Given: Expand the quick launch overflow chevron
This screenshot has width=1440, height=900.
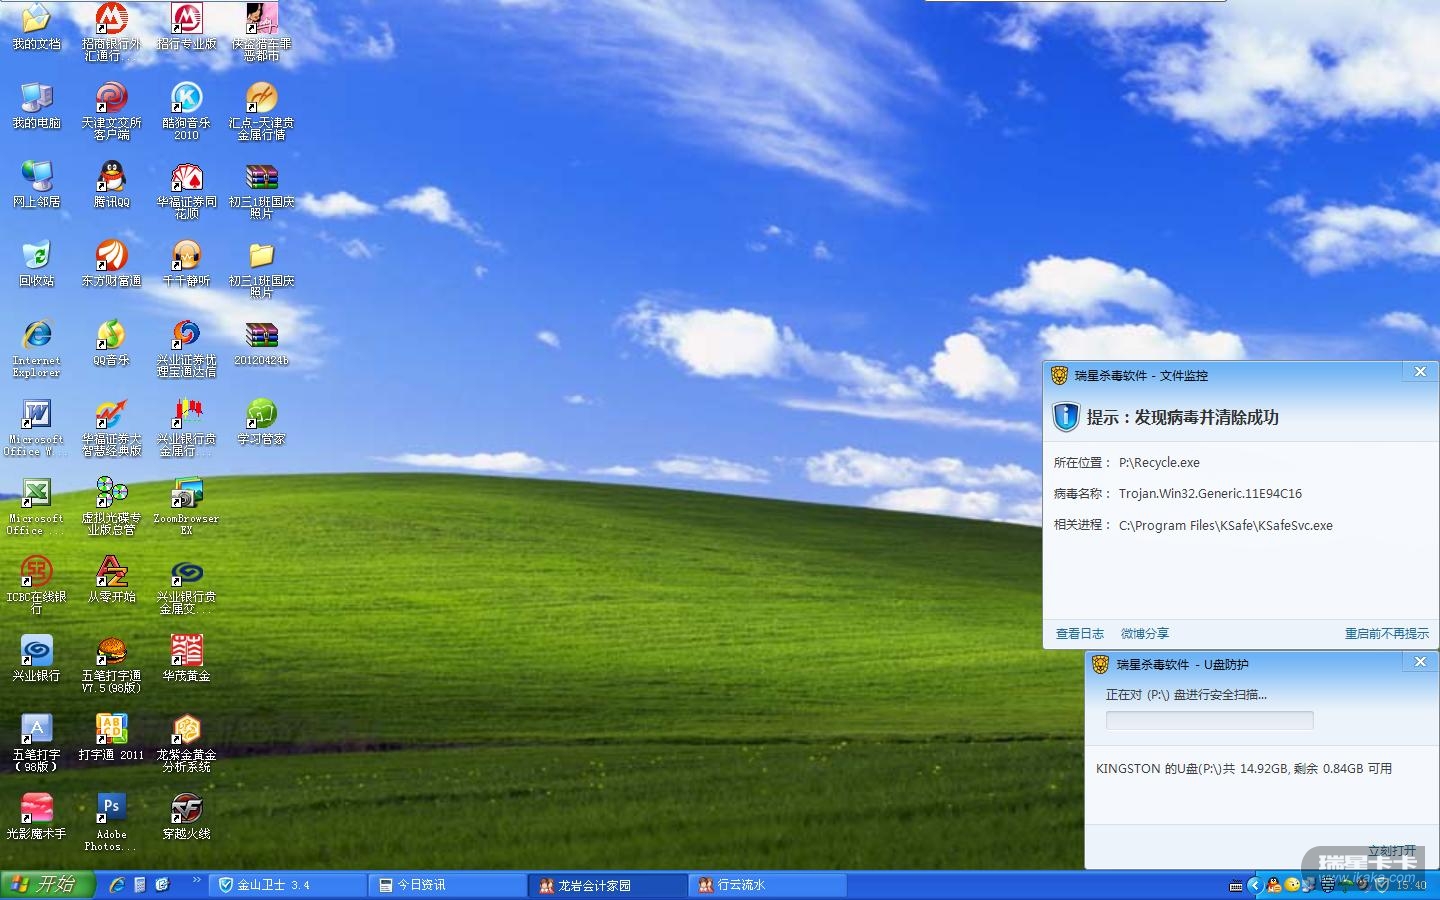Looking at the screenshot, I should point(197,882).
